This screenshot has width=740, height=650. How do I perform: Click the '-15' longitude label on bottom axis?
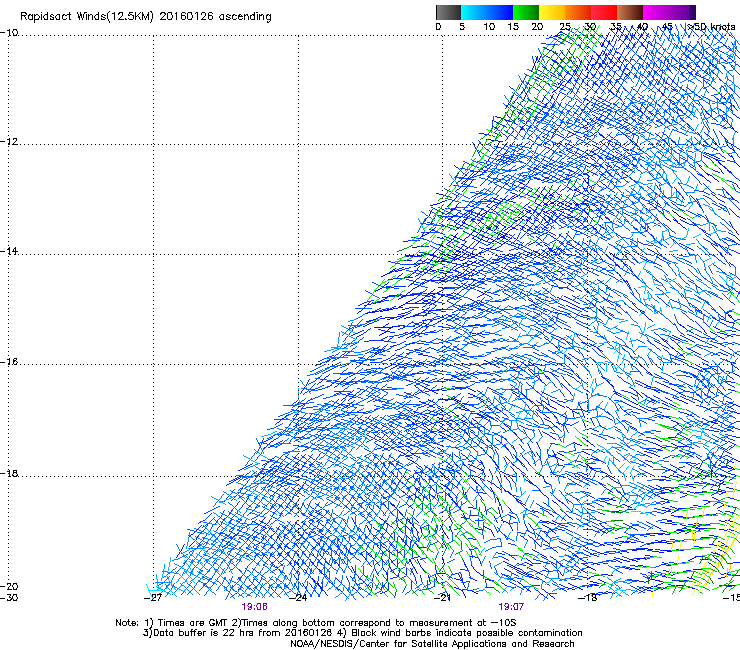pyautogui.click(x=731, y=598)
